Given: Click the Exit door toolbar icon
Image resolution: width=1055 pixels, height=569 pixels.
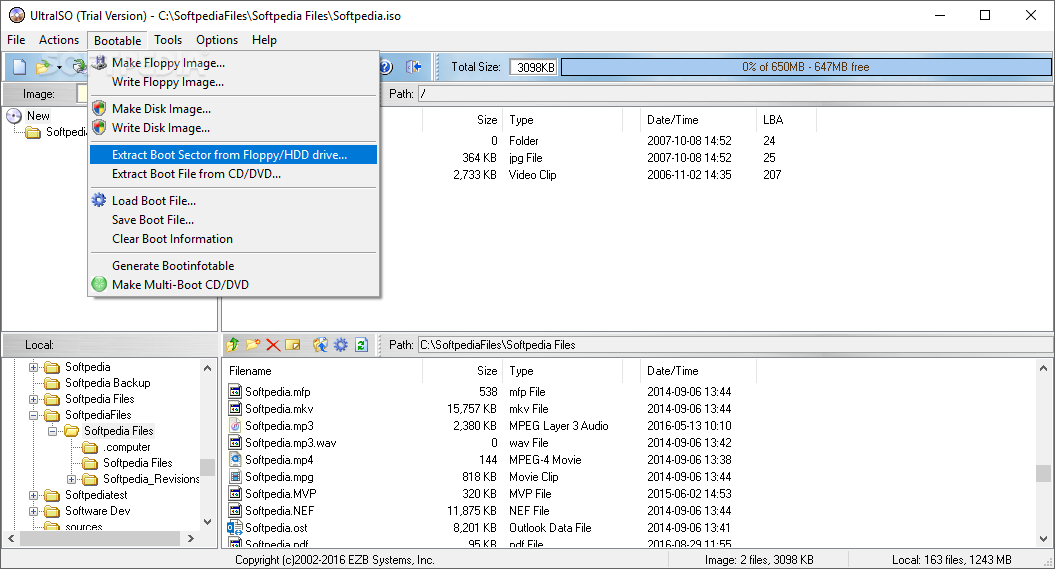Looking at the screenshot, I should (414, 67).
